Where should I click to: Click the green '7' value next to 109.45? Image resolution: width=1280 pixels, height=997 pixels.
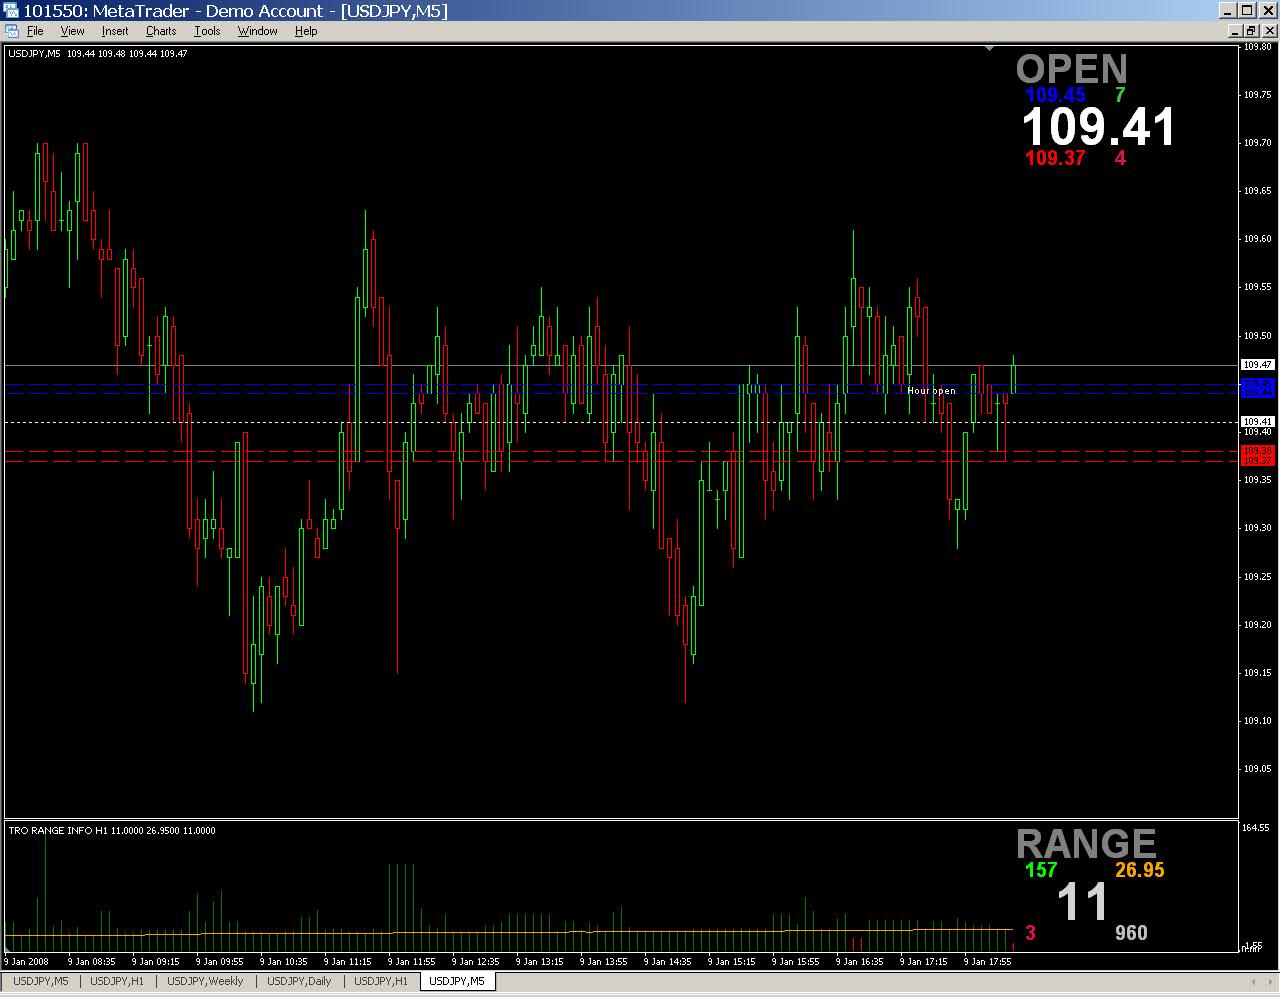[1120, 96]
